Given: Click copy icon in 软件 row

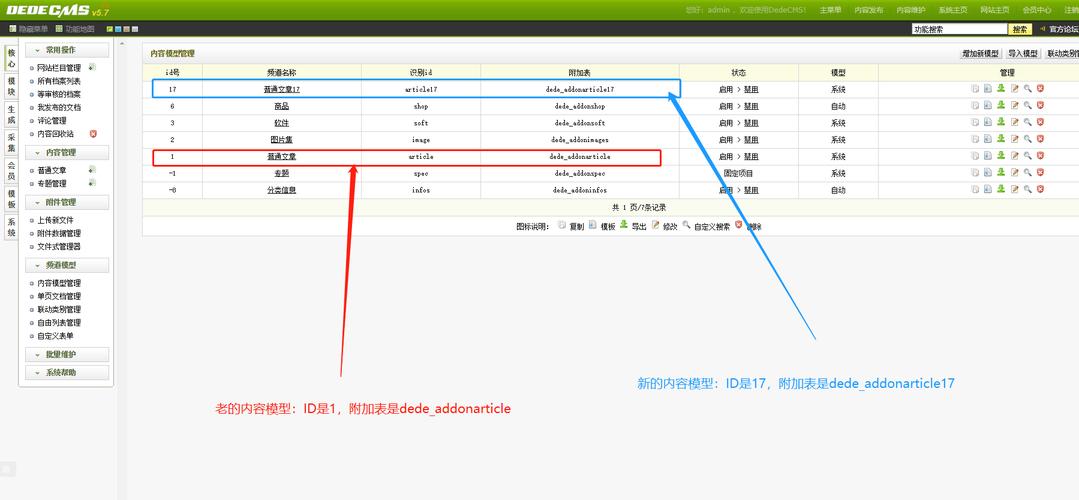Looking at the screenshot, I should click(974, 122).
